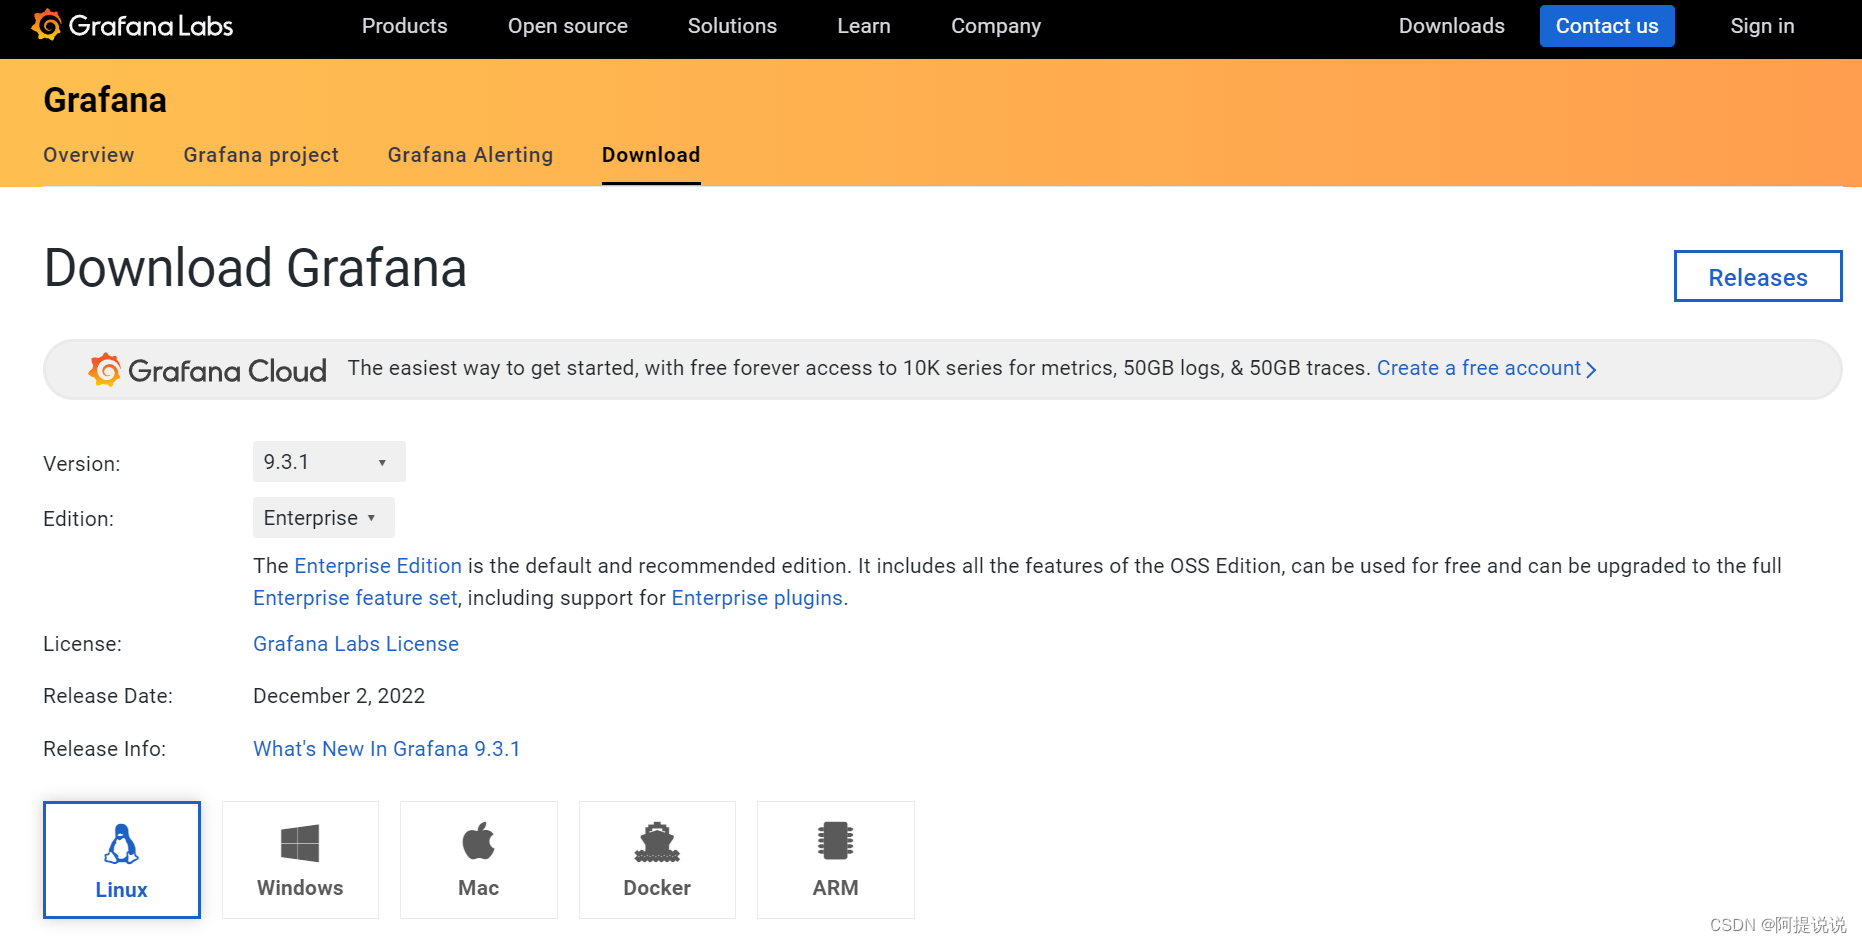Image resolution: width=1862 pixels, height=943 pixels.
Task: Open the Products menu
Action: pos(405,26)
